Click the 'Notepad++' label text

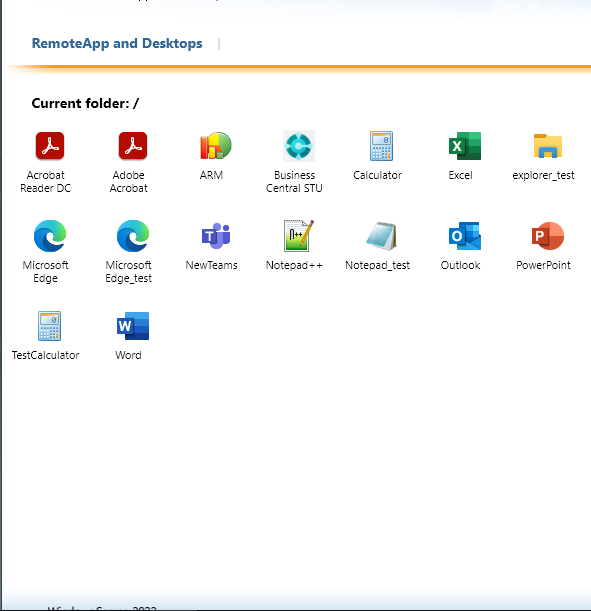[x=294, y=265]
